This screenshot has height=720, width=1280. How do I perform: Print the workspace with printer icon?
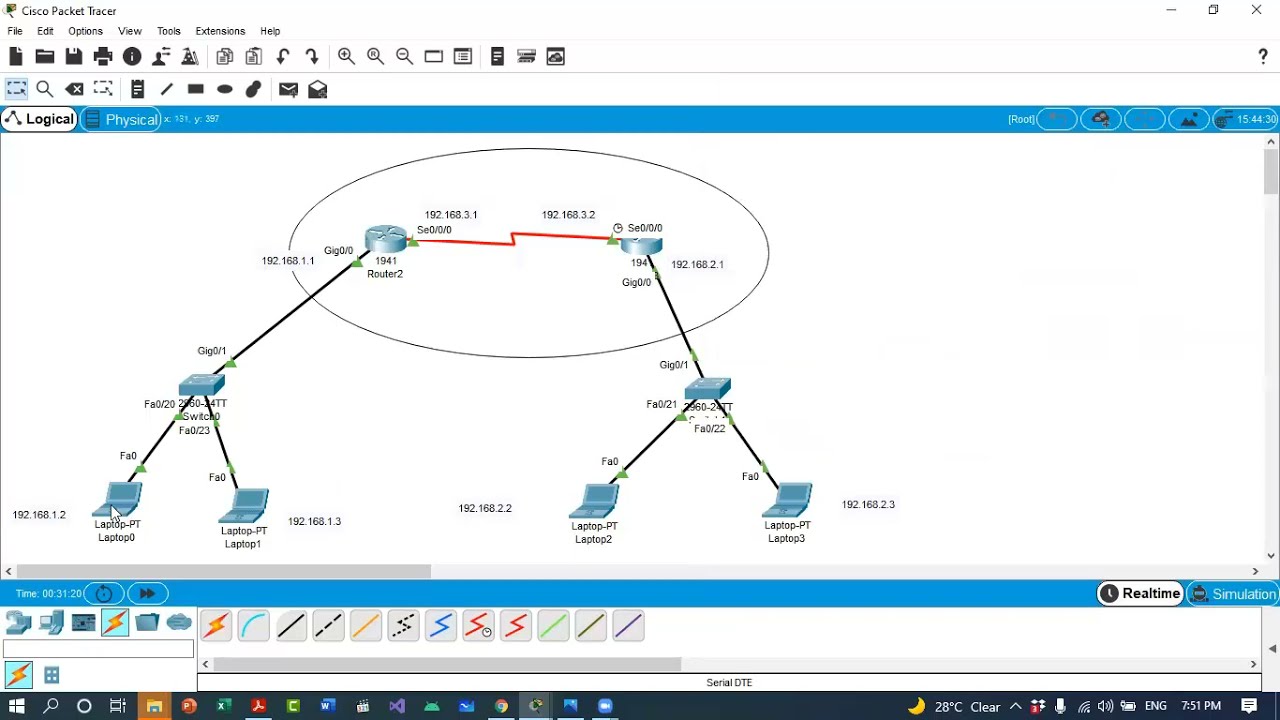(x=103, y=57)
